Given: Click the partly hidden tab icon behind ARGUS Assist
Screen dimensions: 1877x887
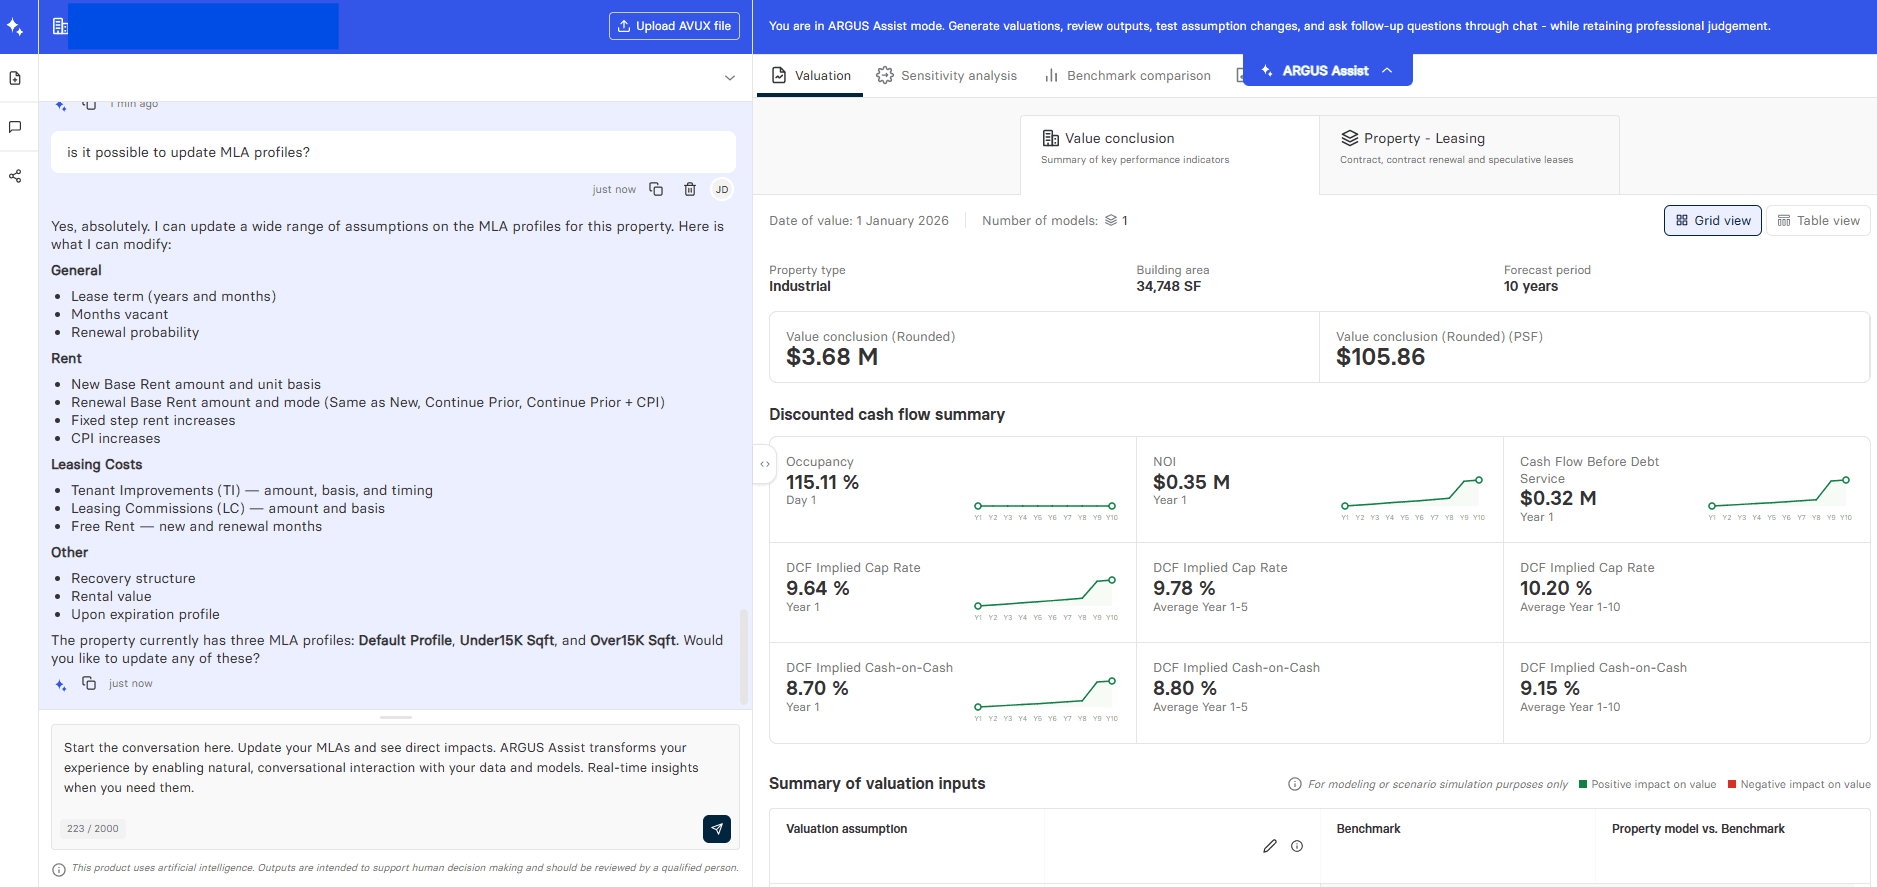Looking at the screenshot, I should point(1240,75).
